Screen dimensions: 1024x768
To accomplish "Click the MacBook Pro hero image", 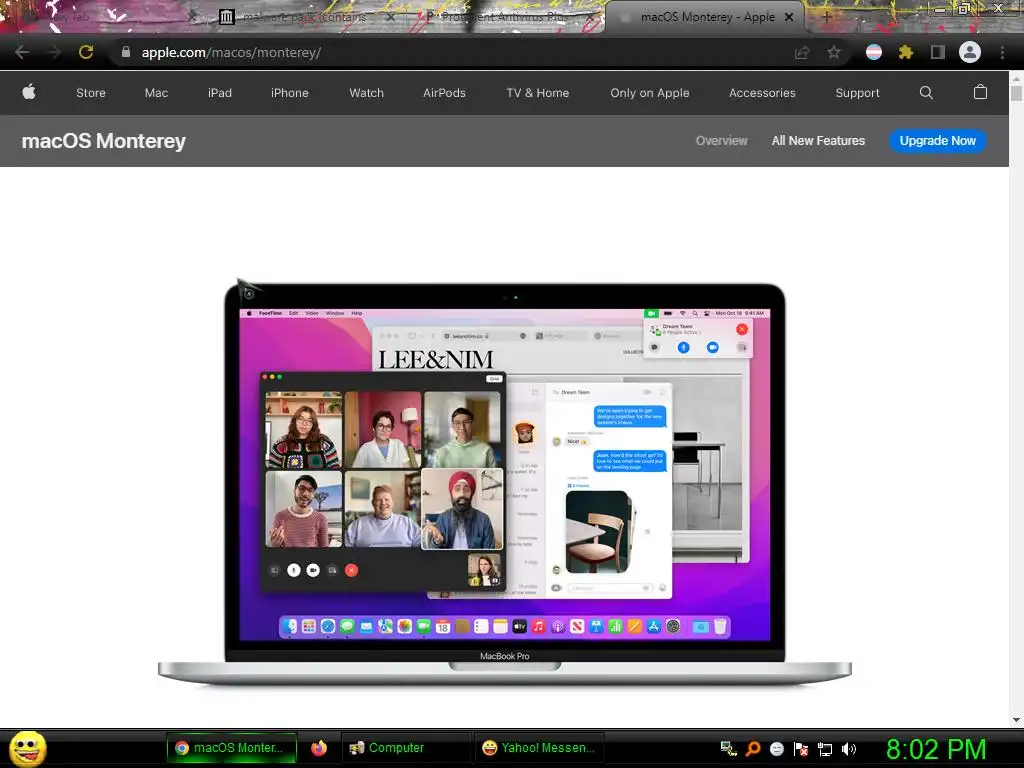I will pos(505,484).
